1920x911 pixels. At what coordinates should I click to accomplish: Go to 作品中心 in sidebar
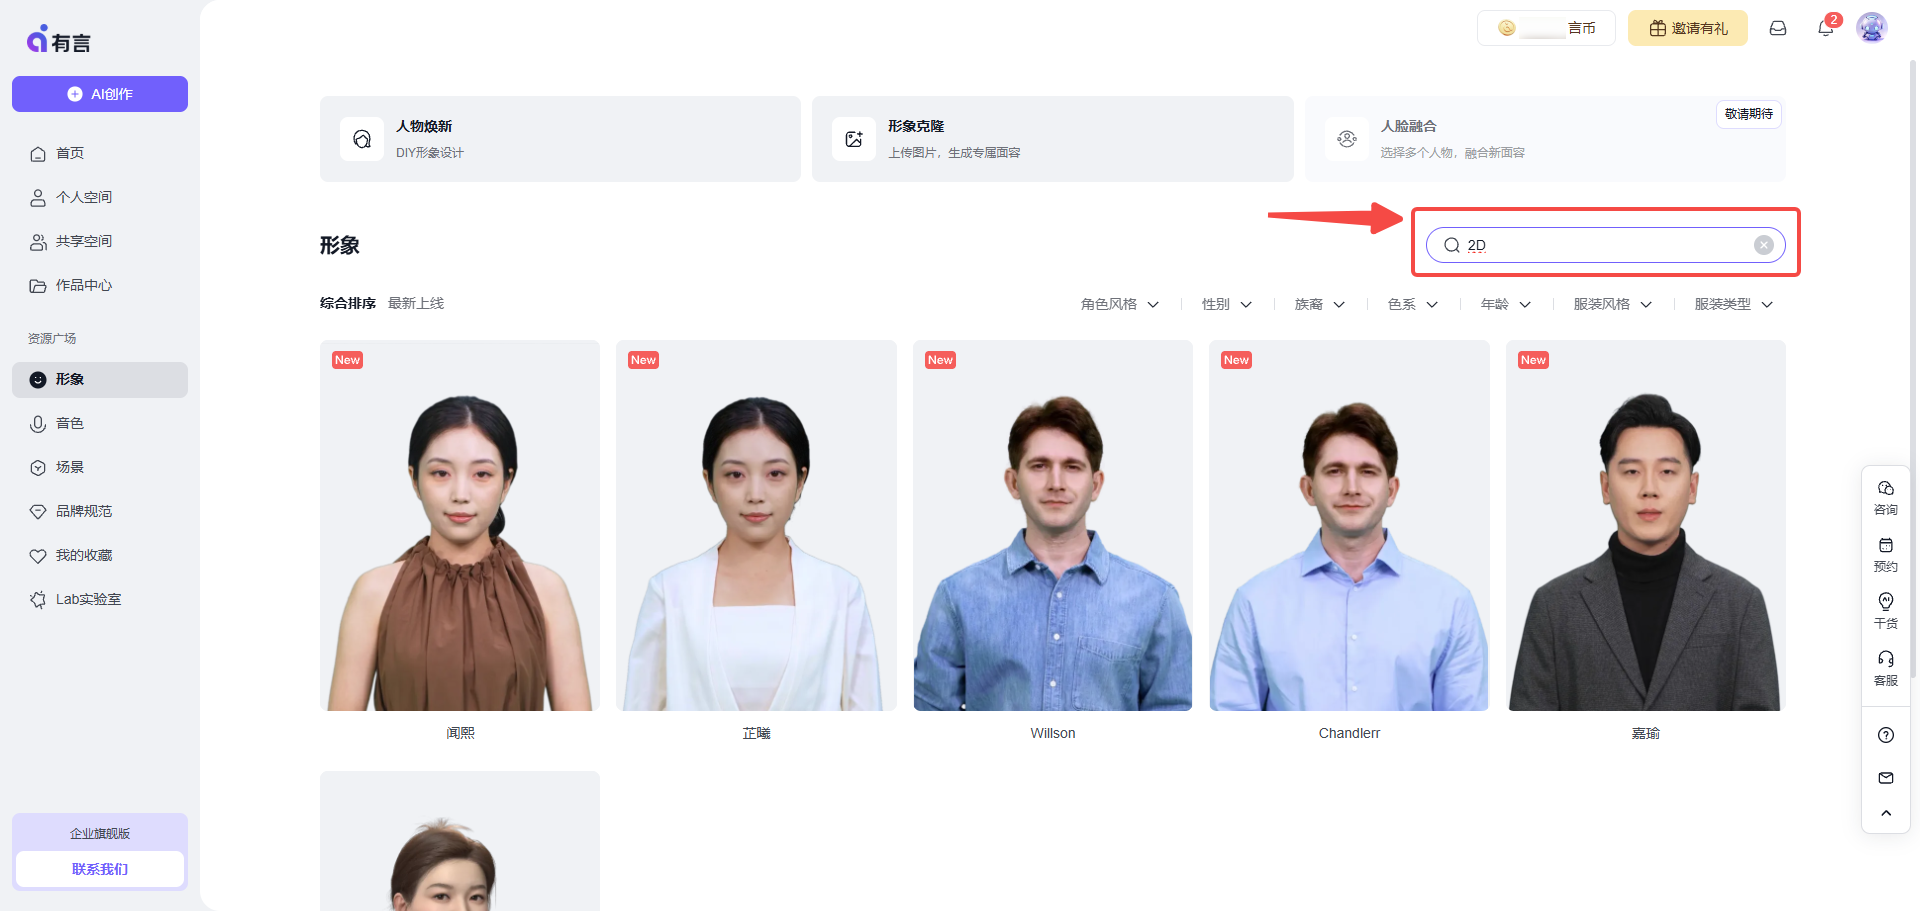(83, 286)
